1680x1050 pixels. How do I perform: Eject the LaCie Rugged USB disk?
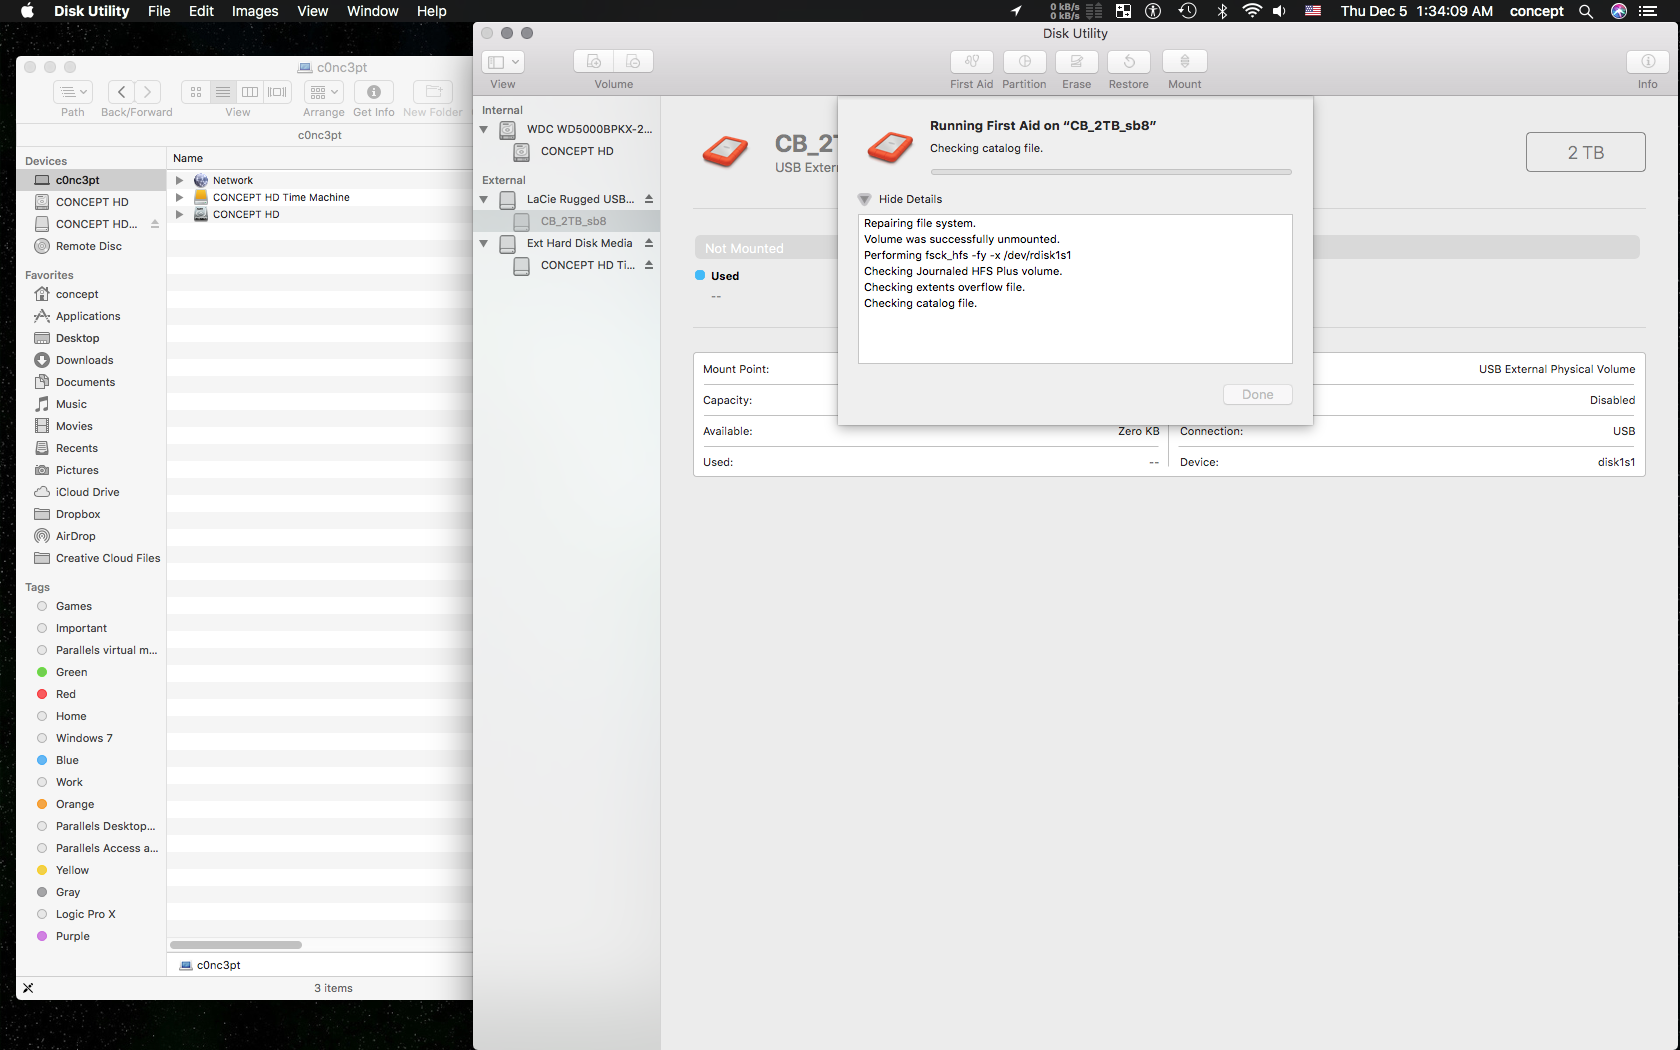[x=649, y=199]
